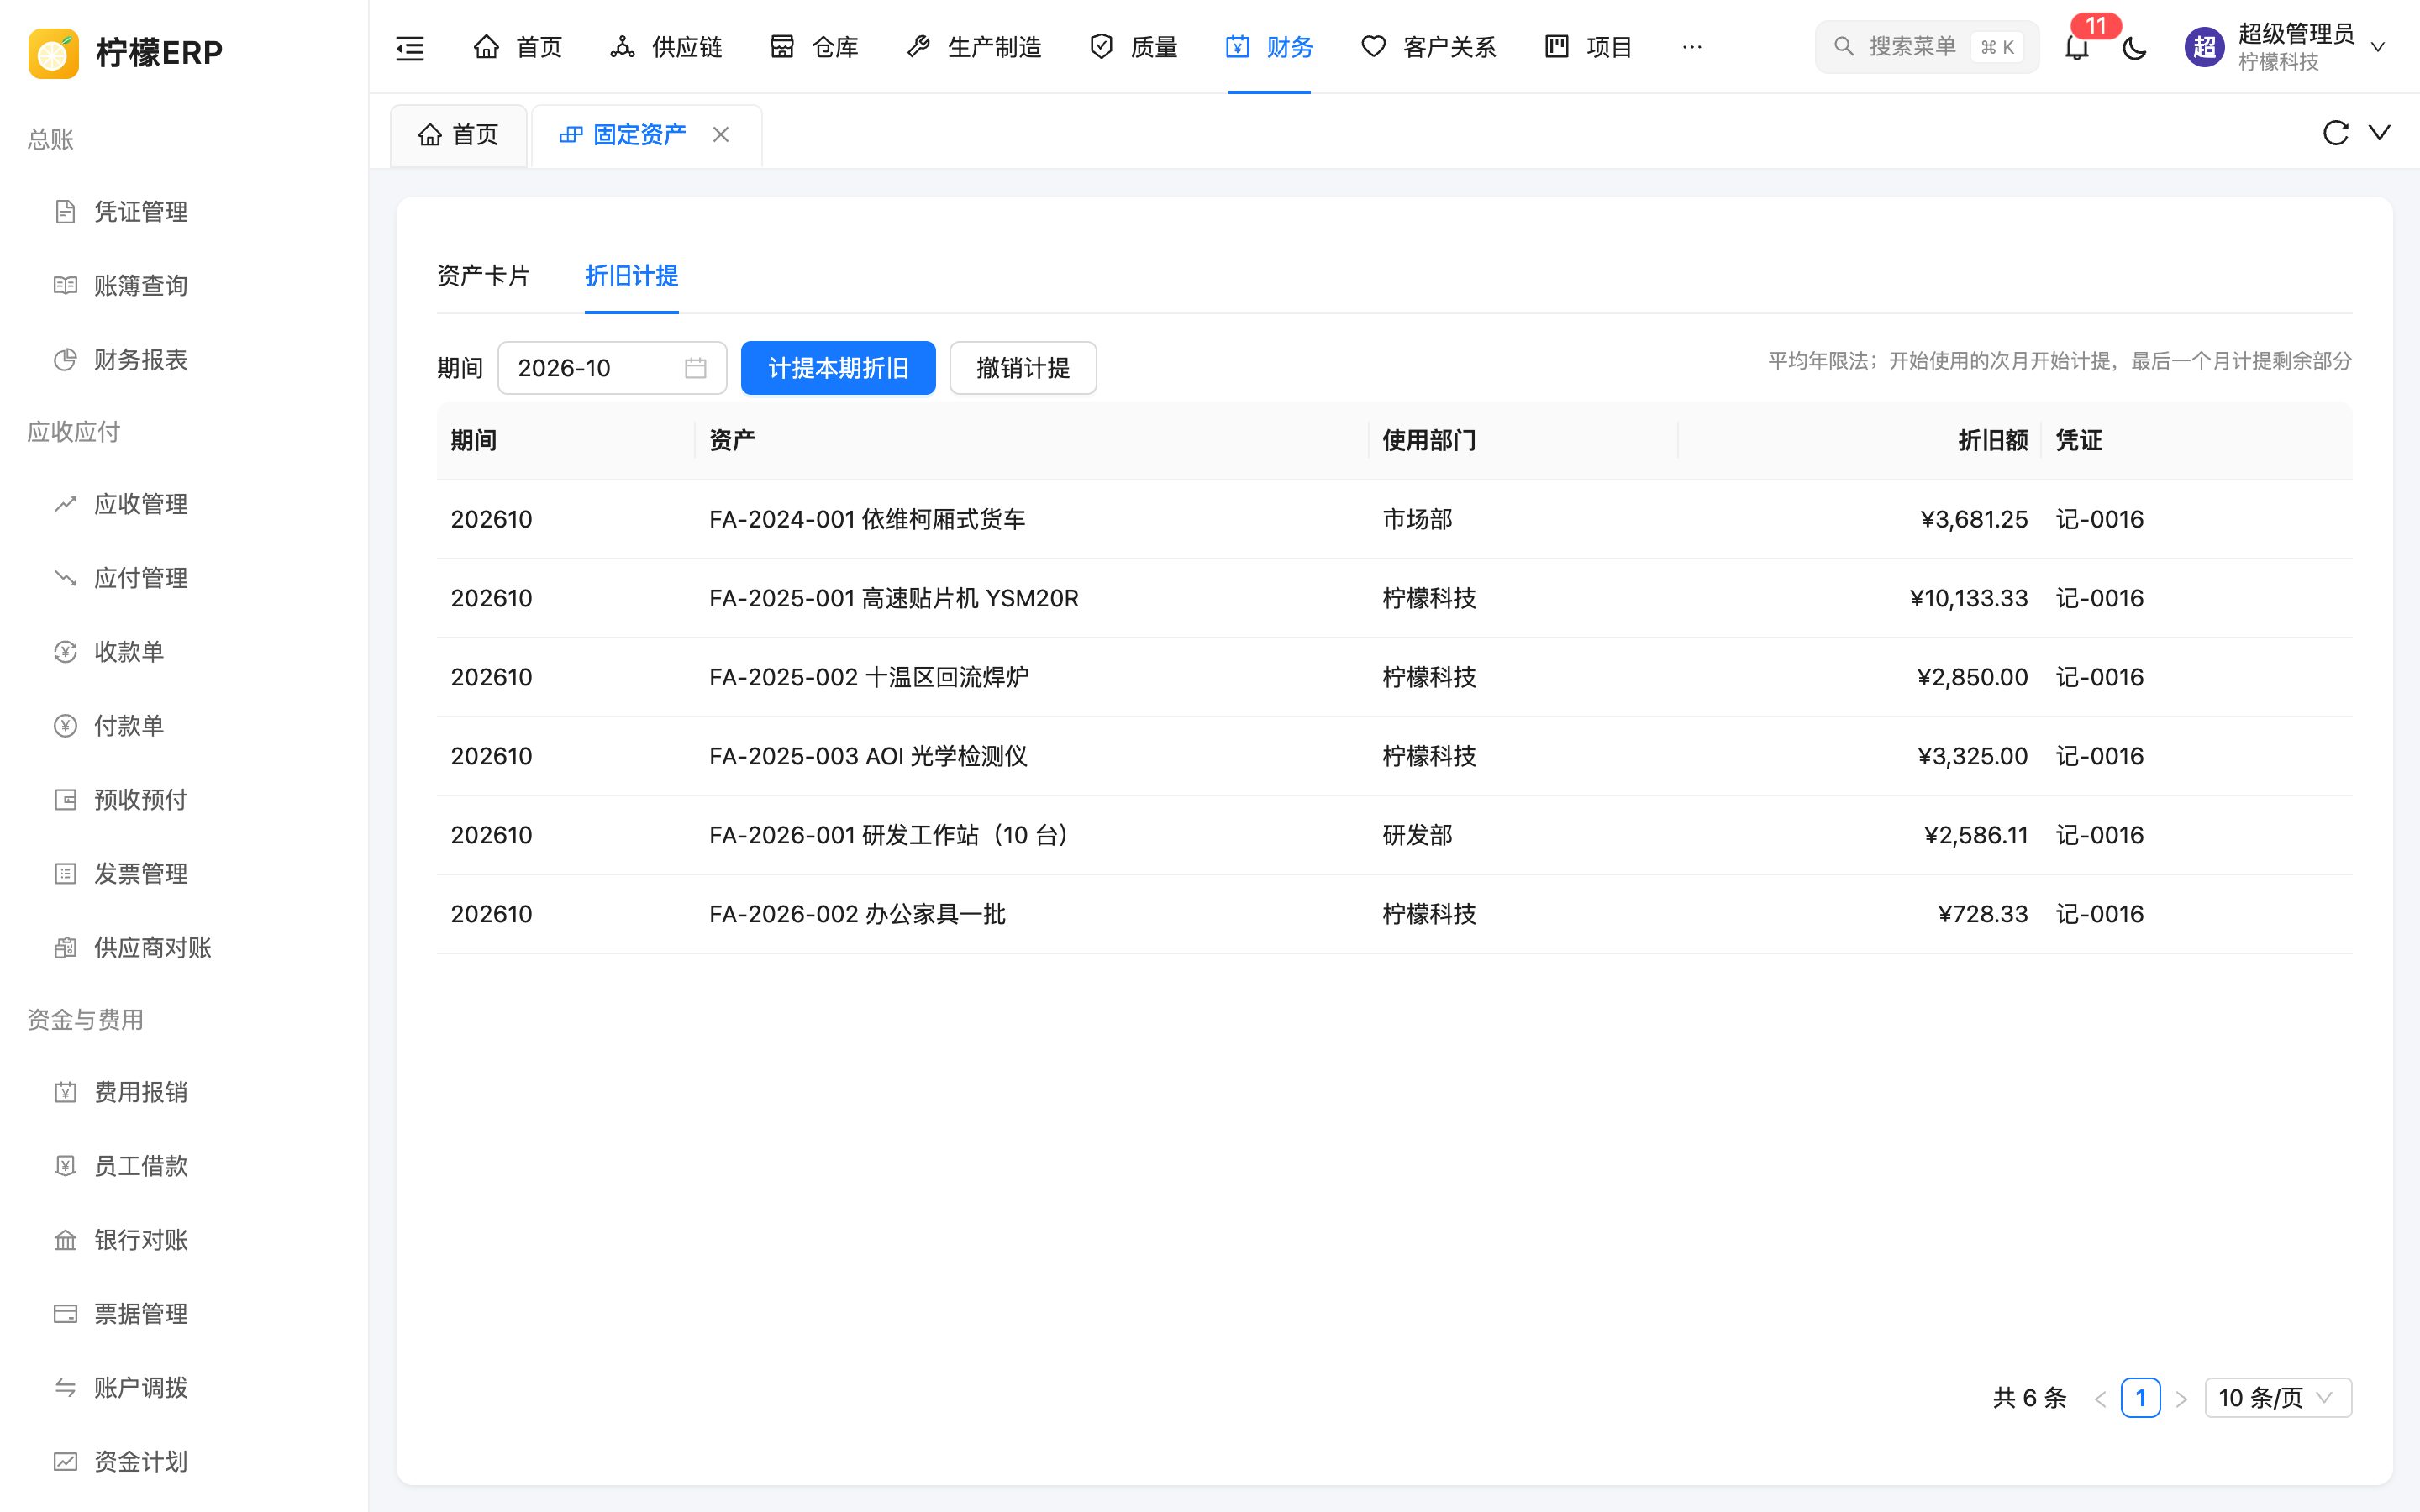Click the 柠檬ERP logo icon
2420x1512 pixels.
[53, 52]
